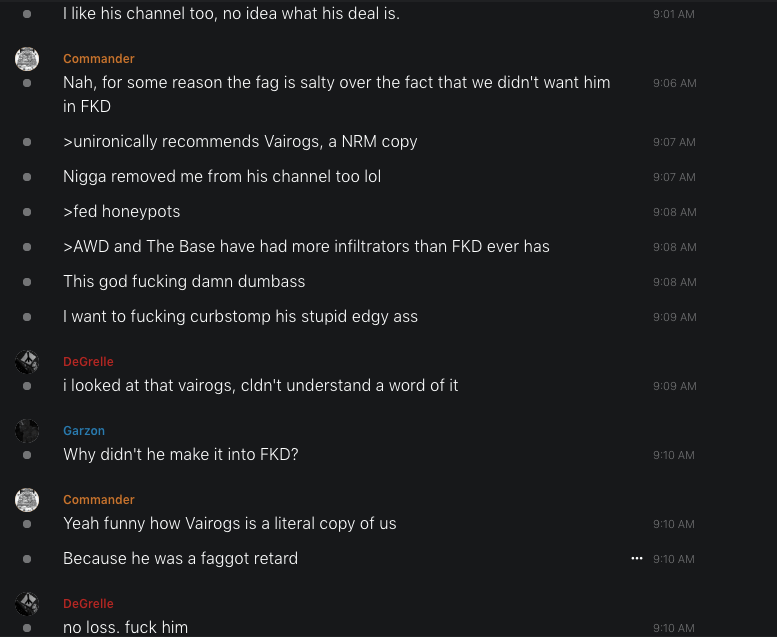Click the bullet dot beside "I like his channel too"

coord(27,14)
